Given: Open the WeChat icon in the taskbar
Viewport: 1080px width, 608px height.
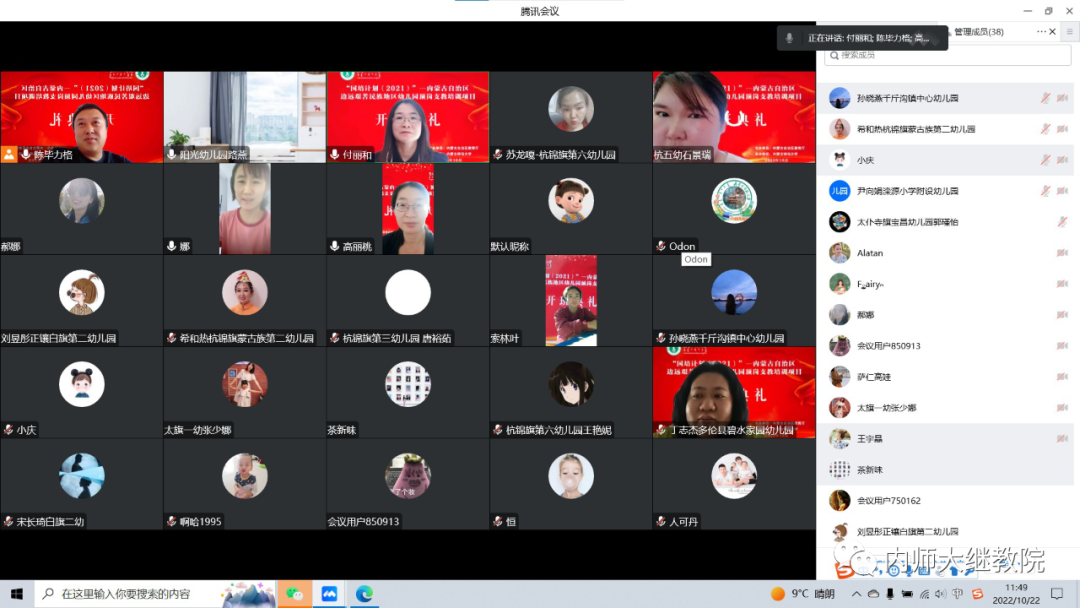Looking at the screenshot, I should point(294,594).
